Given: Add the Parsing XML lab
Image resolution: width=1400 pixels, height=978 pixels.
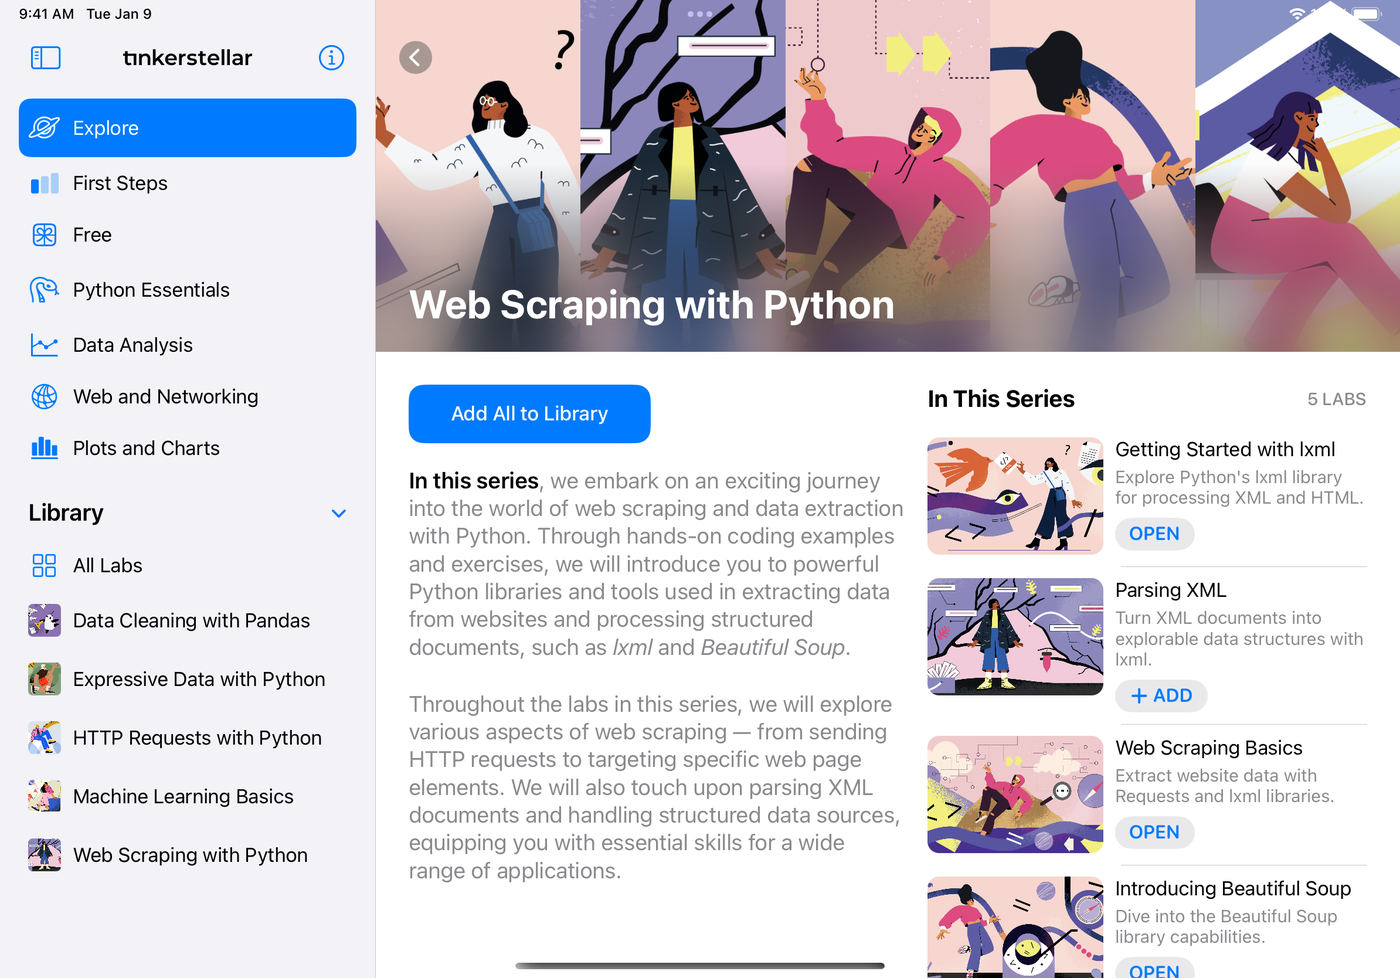Looking at the screenshot, I should (1160, 696).
